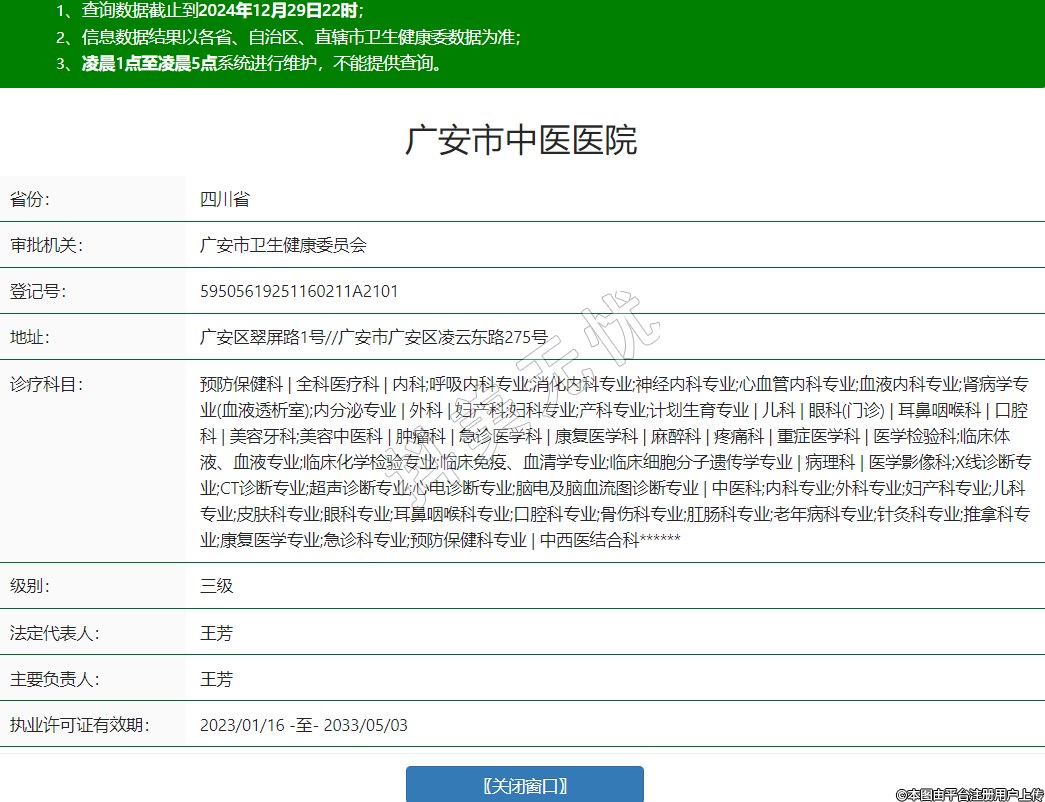
Task: Click the 凌晨1点至凌晨5点 maintenance notice line
Action: point(262,64)
